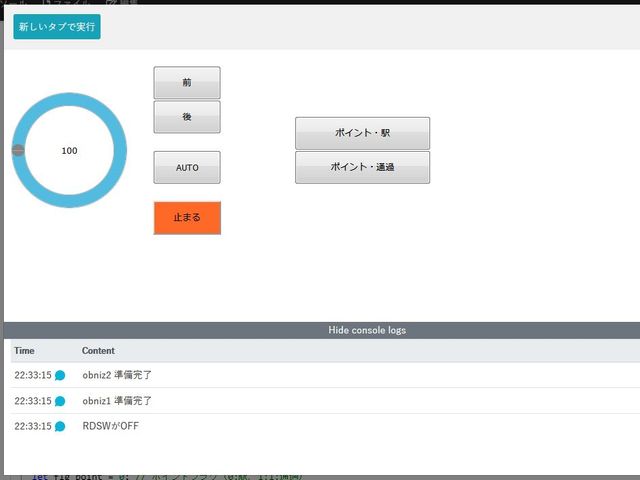Image resolution: width=640 pixels, height=480 pixels.
Task: Collapse the Hide console logs bar
Action: 367,330
